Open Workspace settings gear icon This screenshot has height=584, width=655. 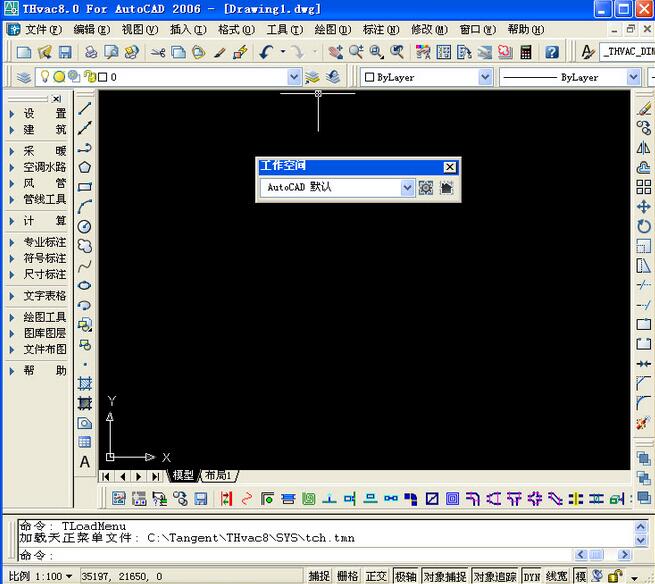(426, 188)
